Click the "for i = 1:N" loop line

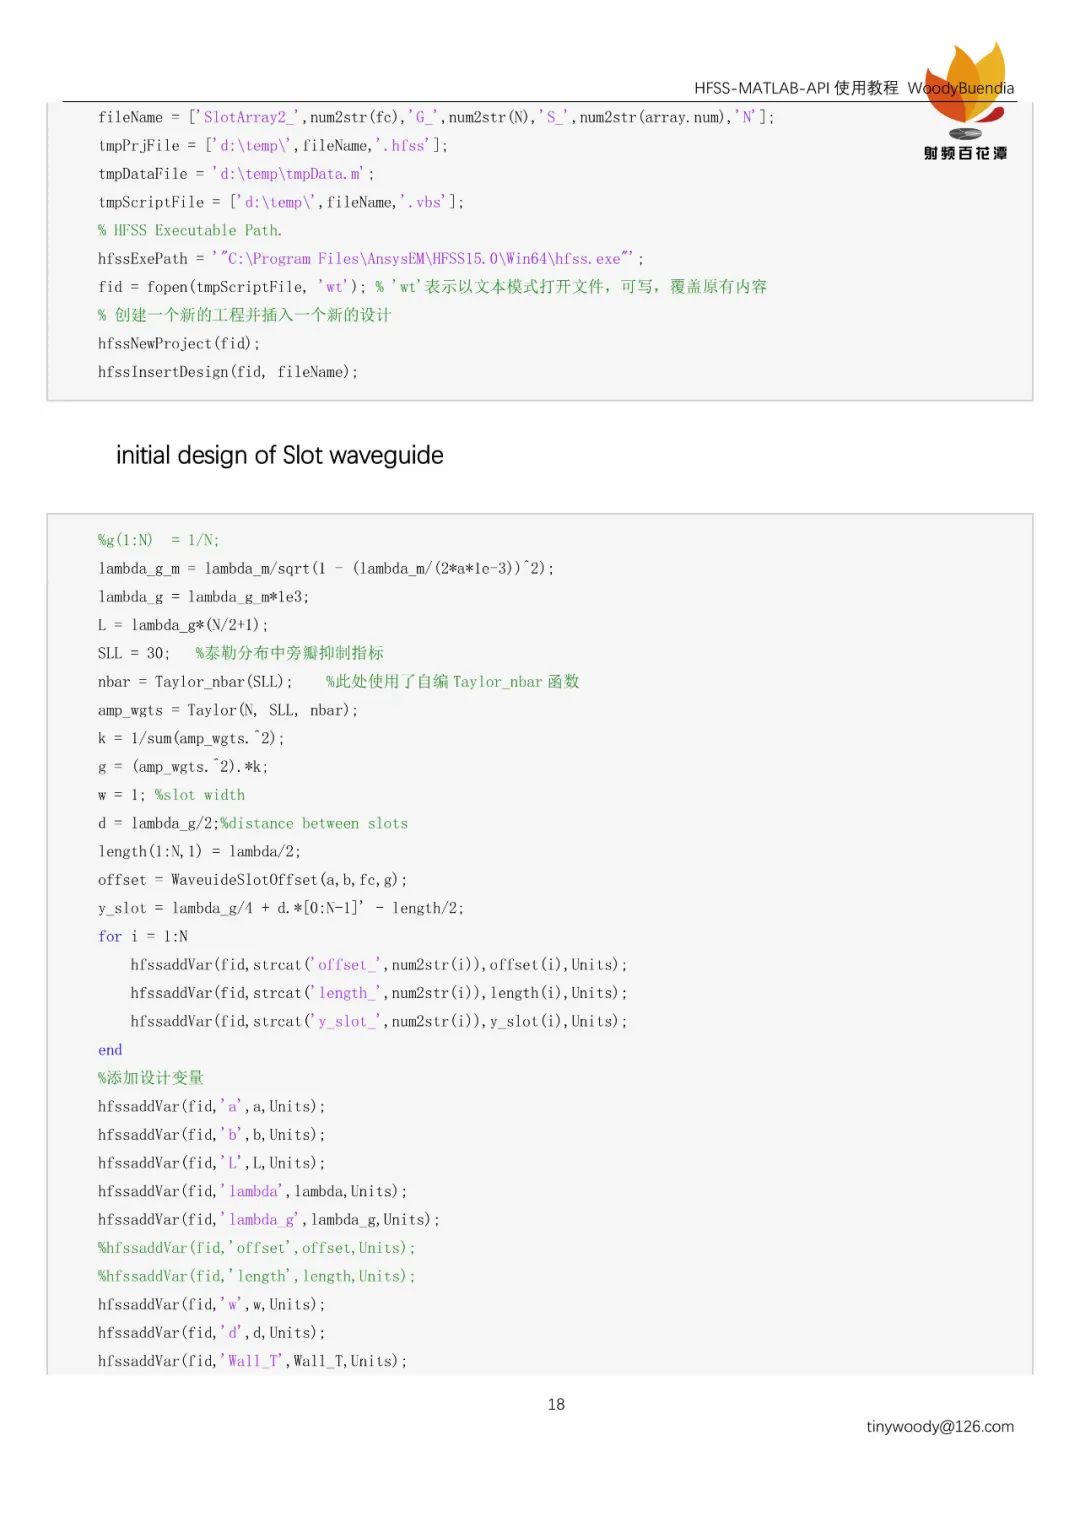click(143, 936)
